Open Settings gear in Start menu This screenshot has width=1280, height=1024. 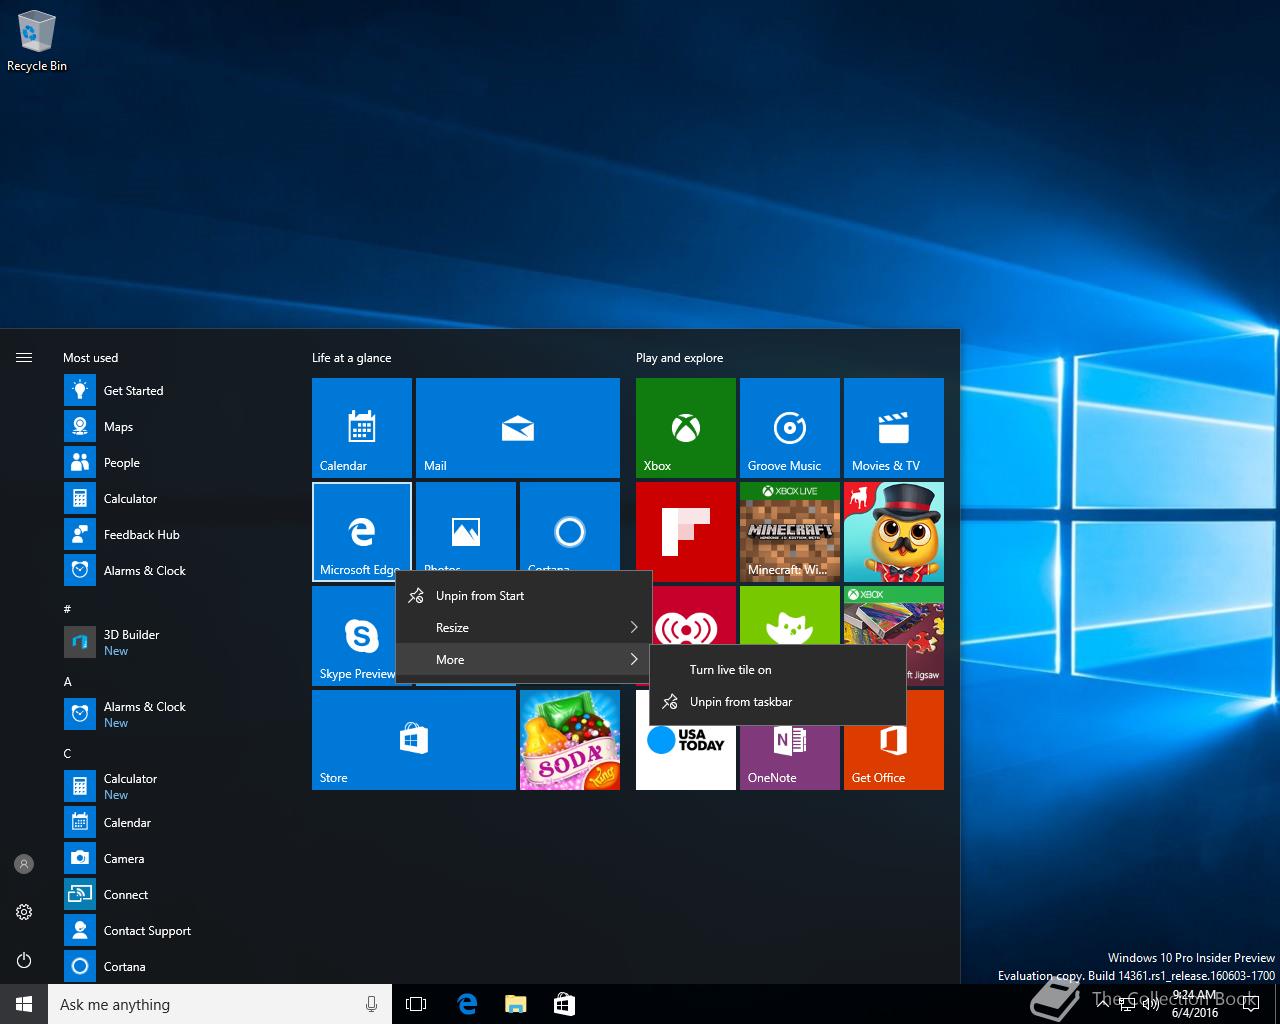coord(24,912)
